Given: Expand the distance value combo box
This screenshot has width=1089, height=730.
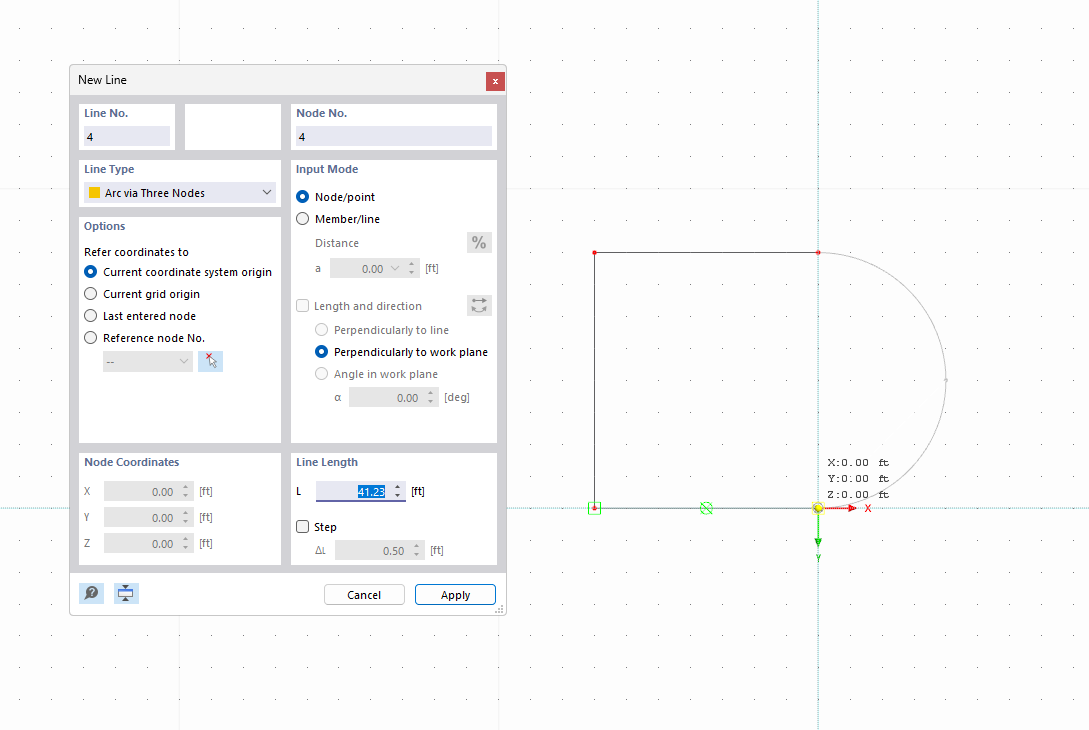Looking at the screenshot, I should (397, 268).
